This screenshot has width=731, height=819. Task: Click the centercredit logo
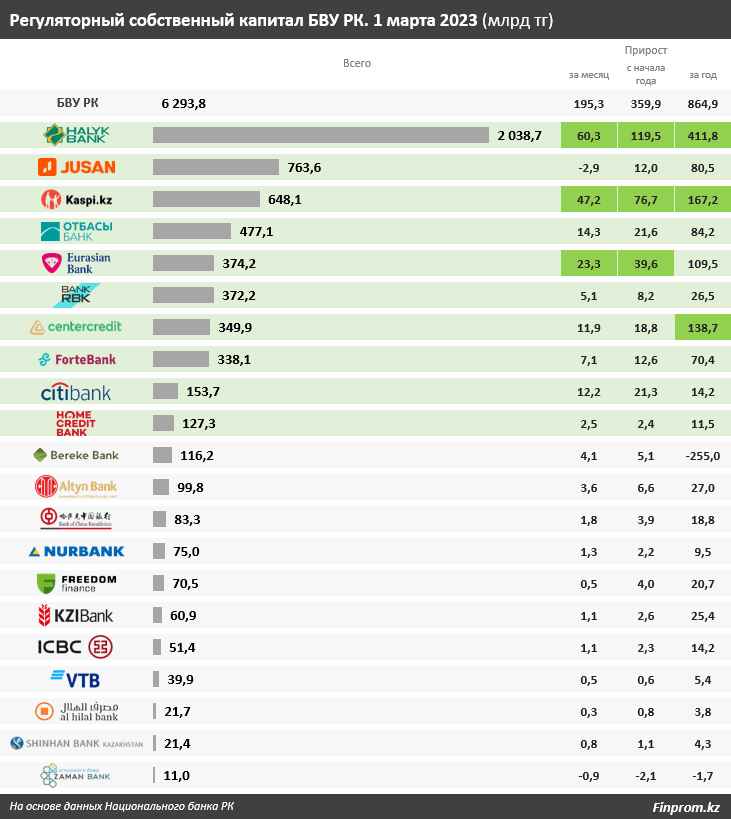[x=76, y=327]
